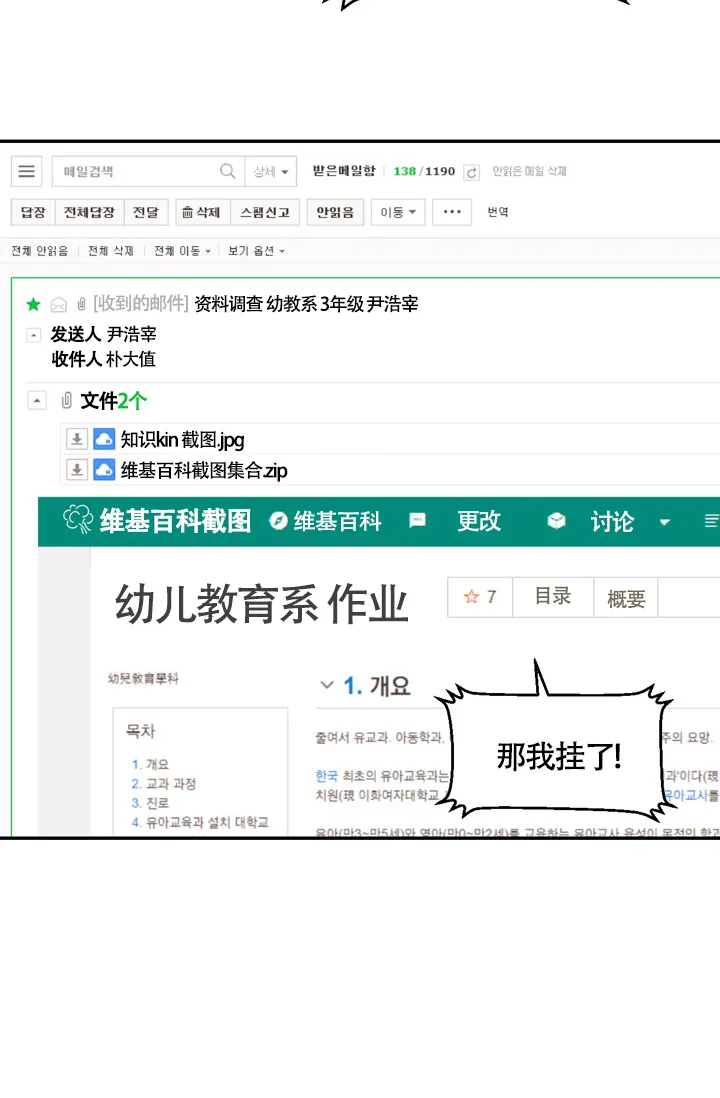The image size is (720, 1098).
Task: Click the 전체답장 reply-all button
Action: pyautogui.click(x=89, y=212)
